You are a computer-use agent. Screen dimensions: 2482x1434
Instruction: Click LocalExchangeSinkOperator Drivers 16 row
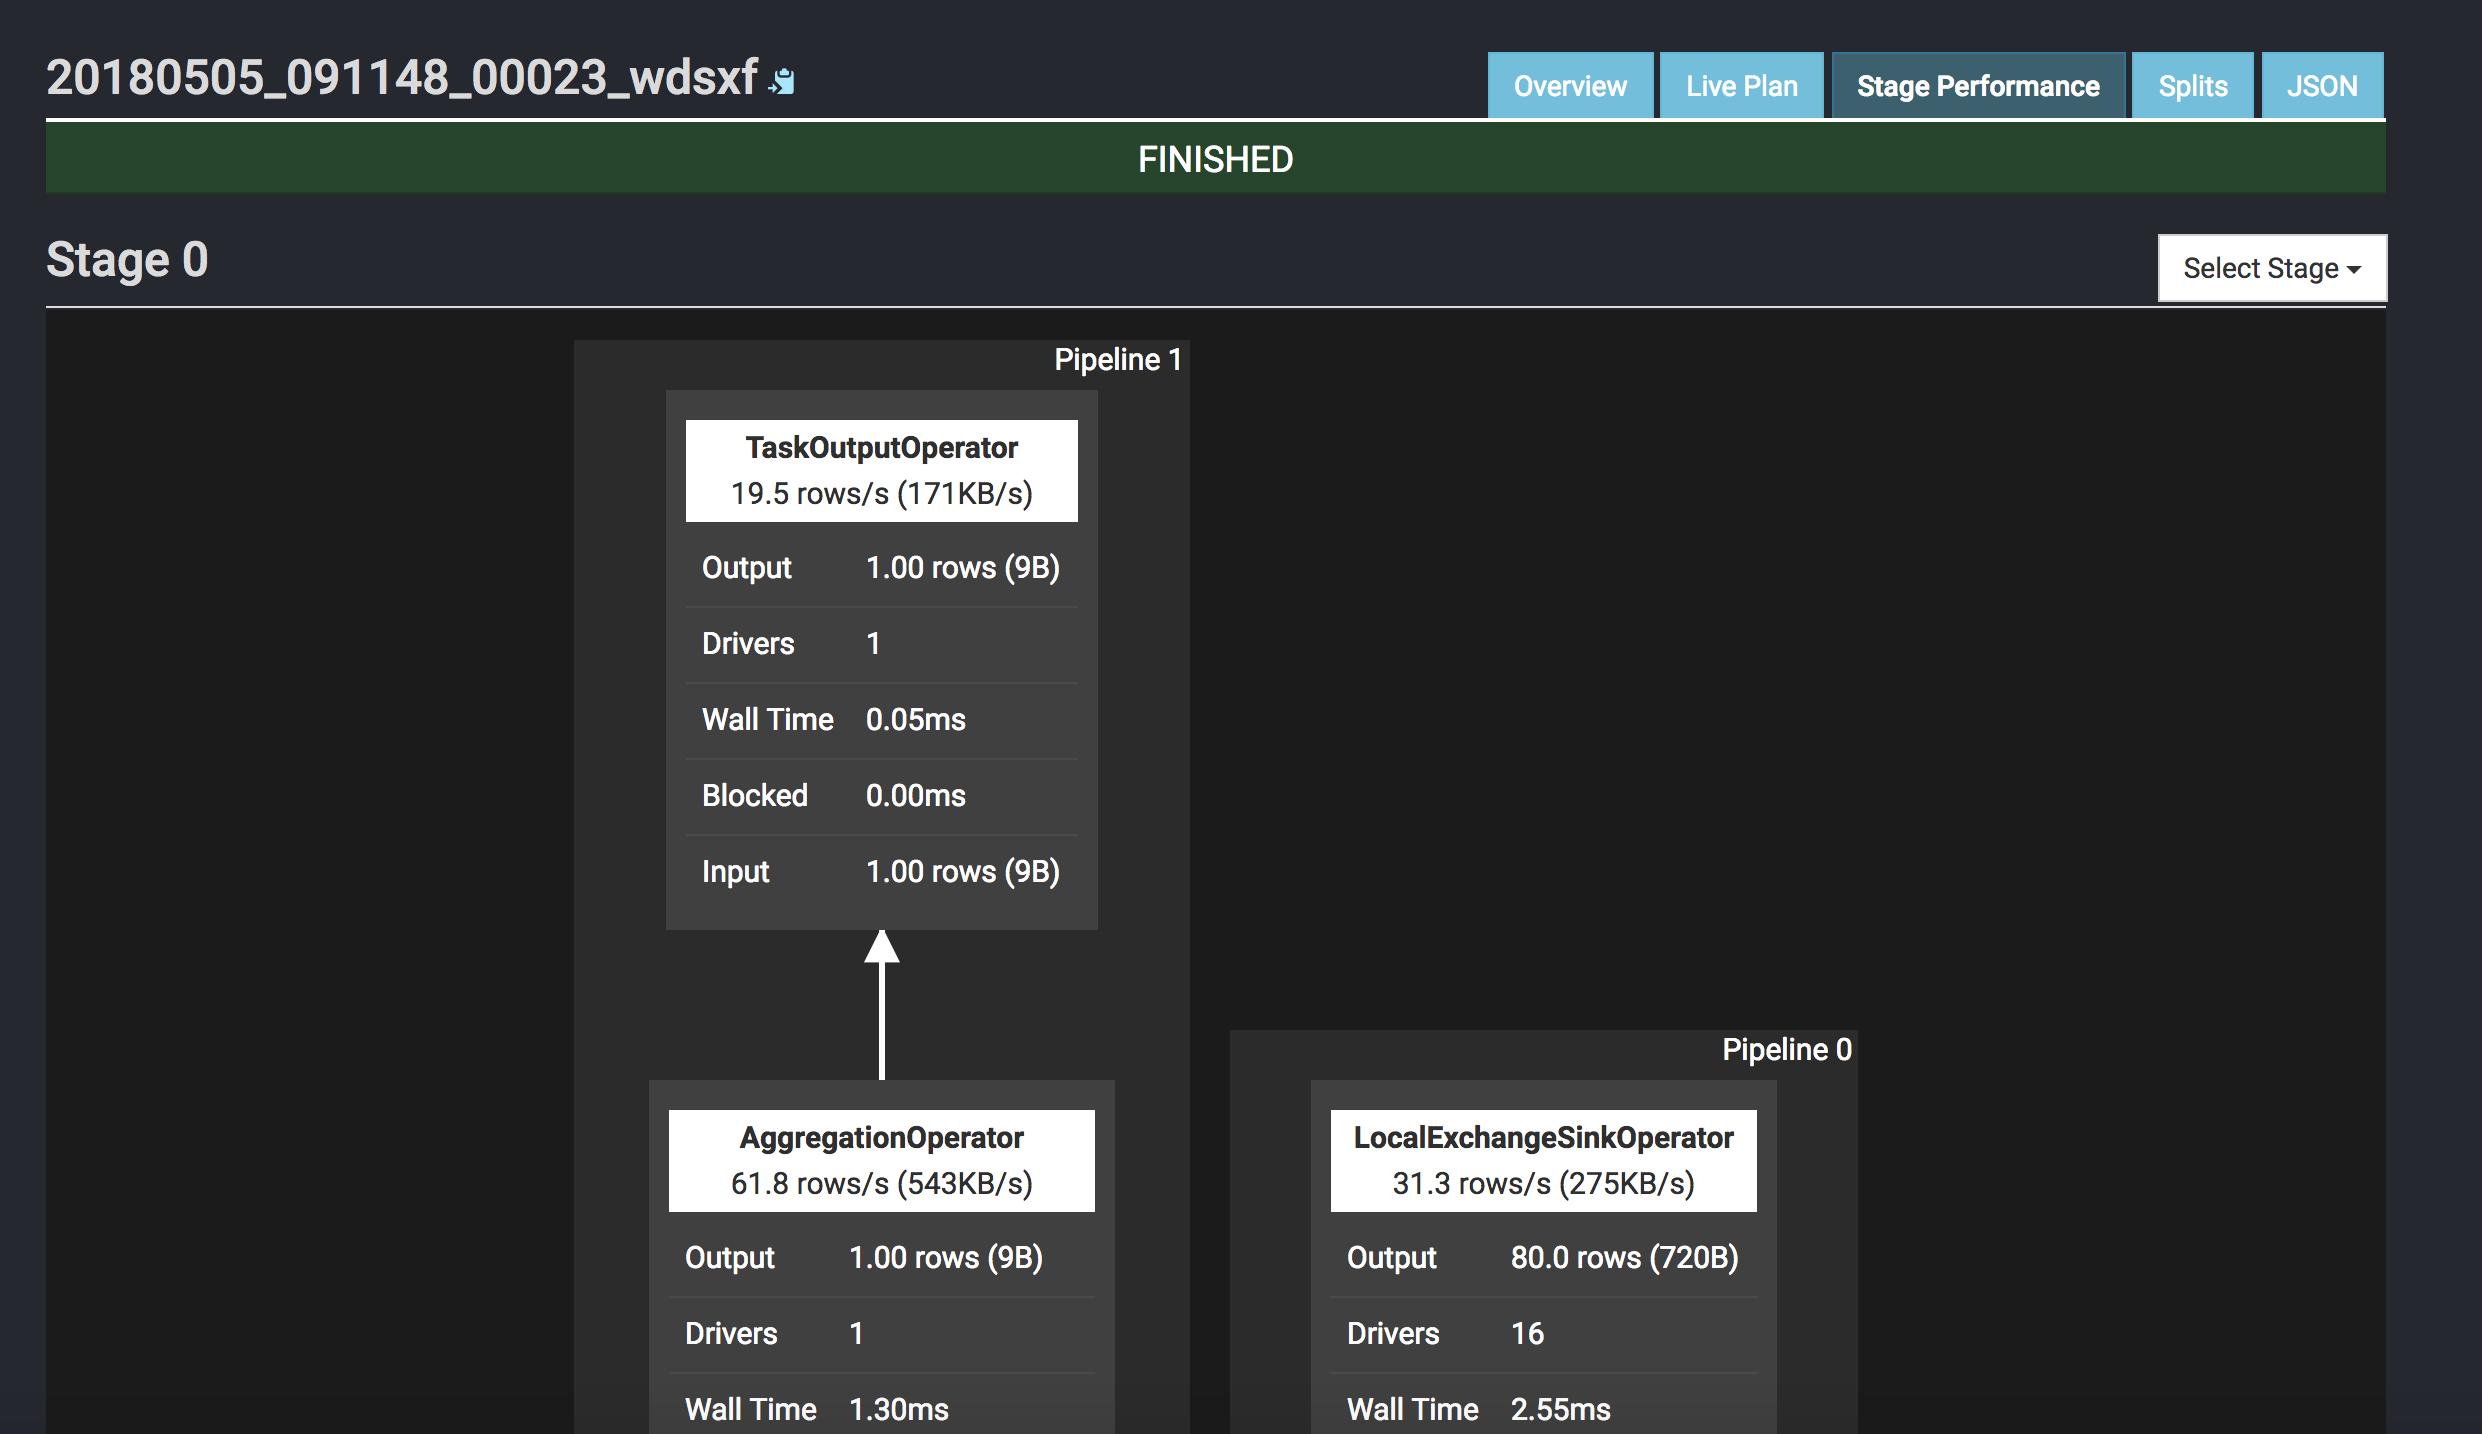pos(1543,1334)
